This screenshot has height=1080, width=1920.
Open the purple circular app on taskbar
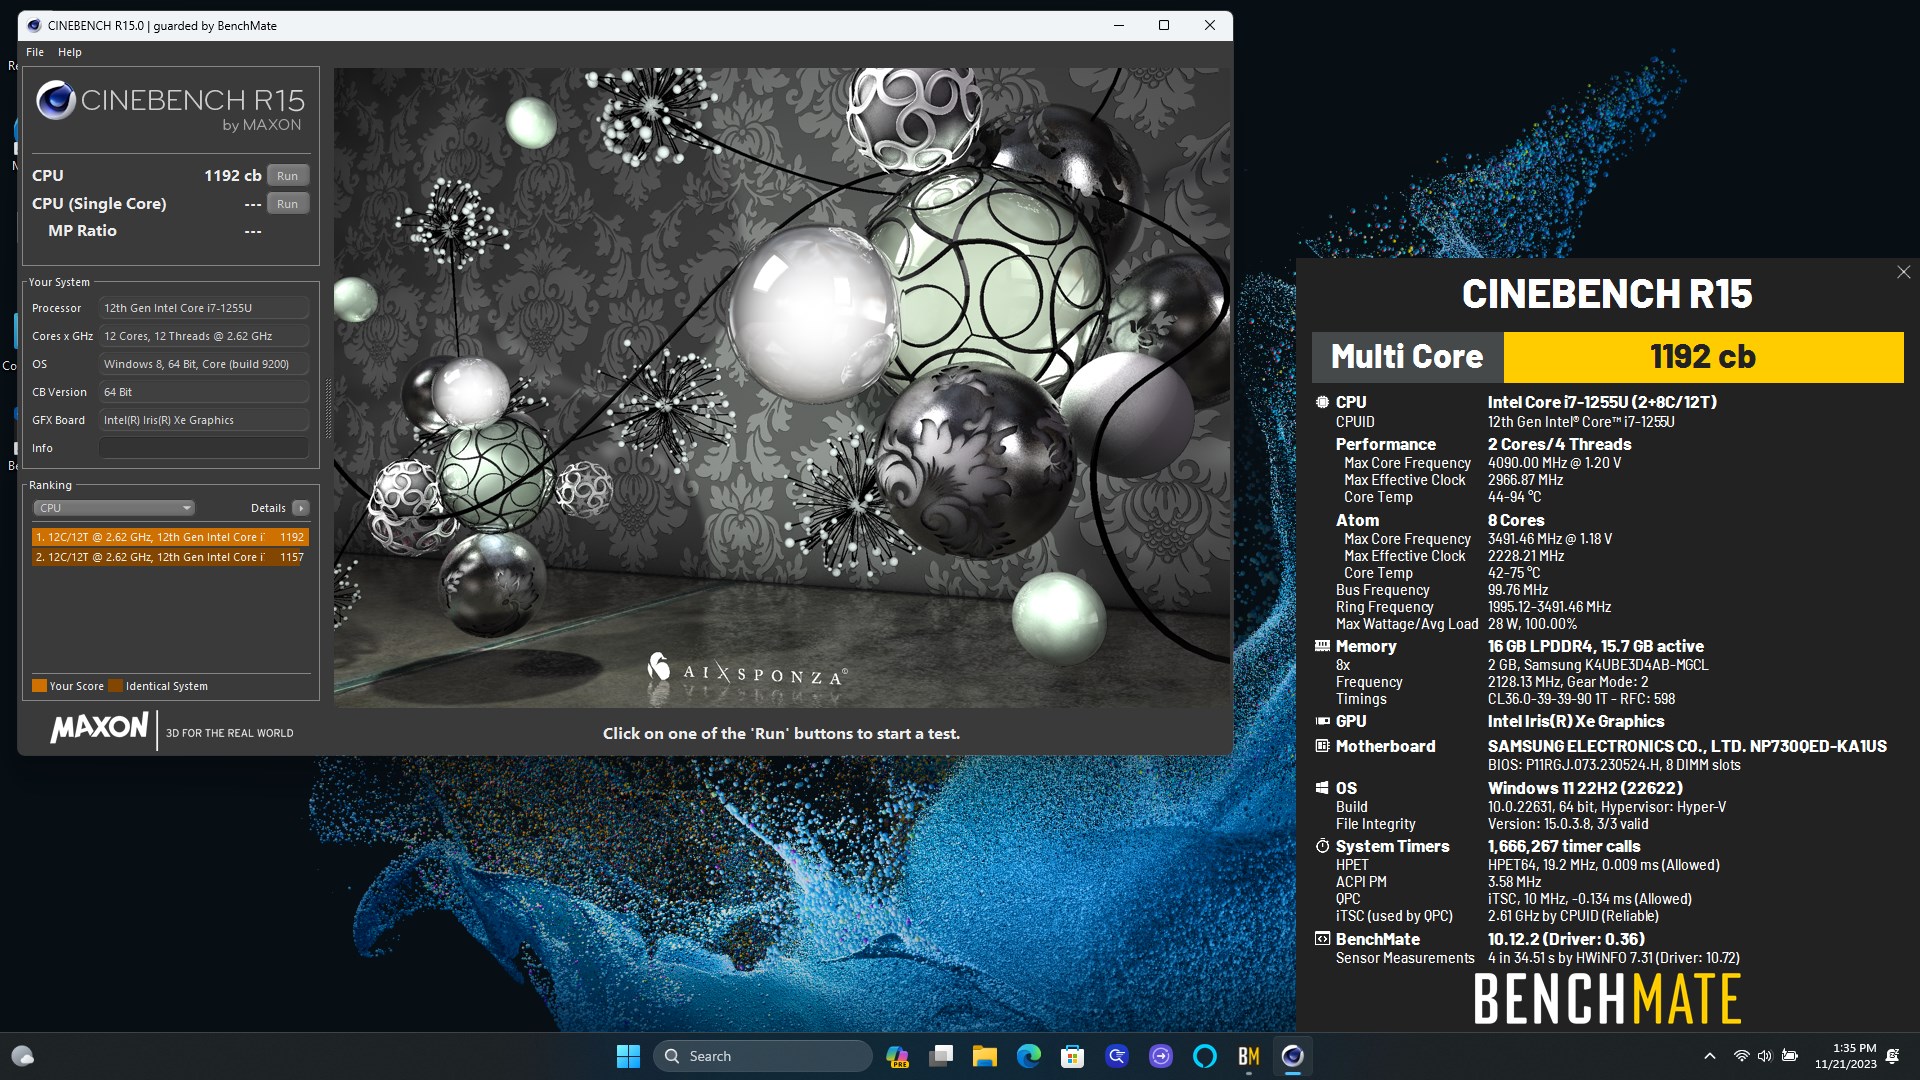(x=1161, y=1056)
